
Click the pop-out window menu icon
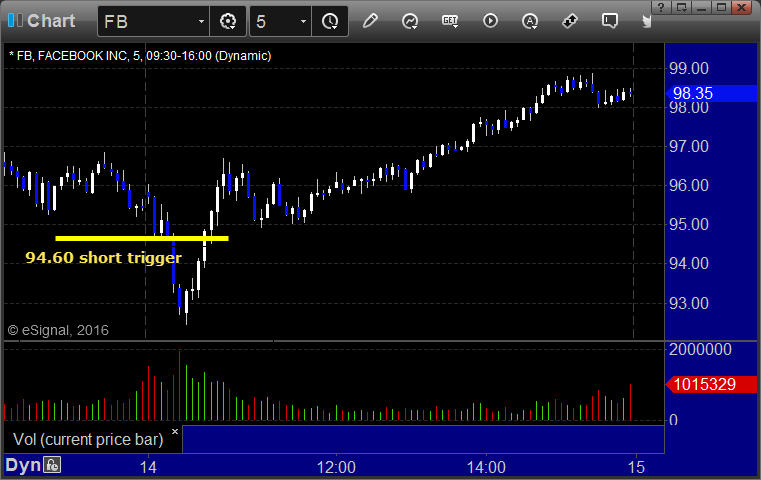tap(681, 7)
